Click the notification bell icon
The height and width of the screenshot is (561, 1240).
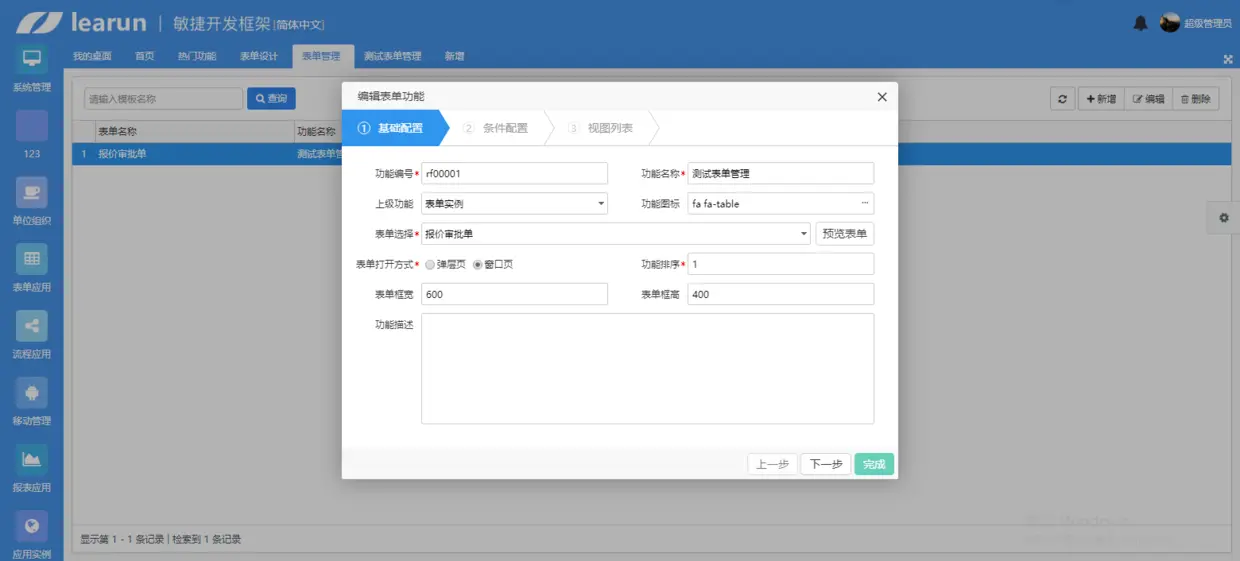coord(1140,23)
